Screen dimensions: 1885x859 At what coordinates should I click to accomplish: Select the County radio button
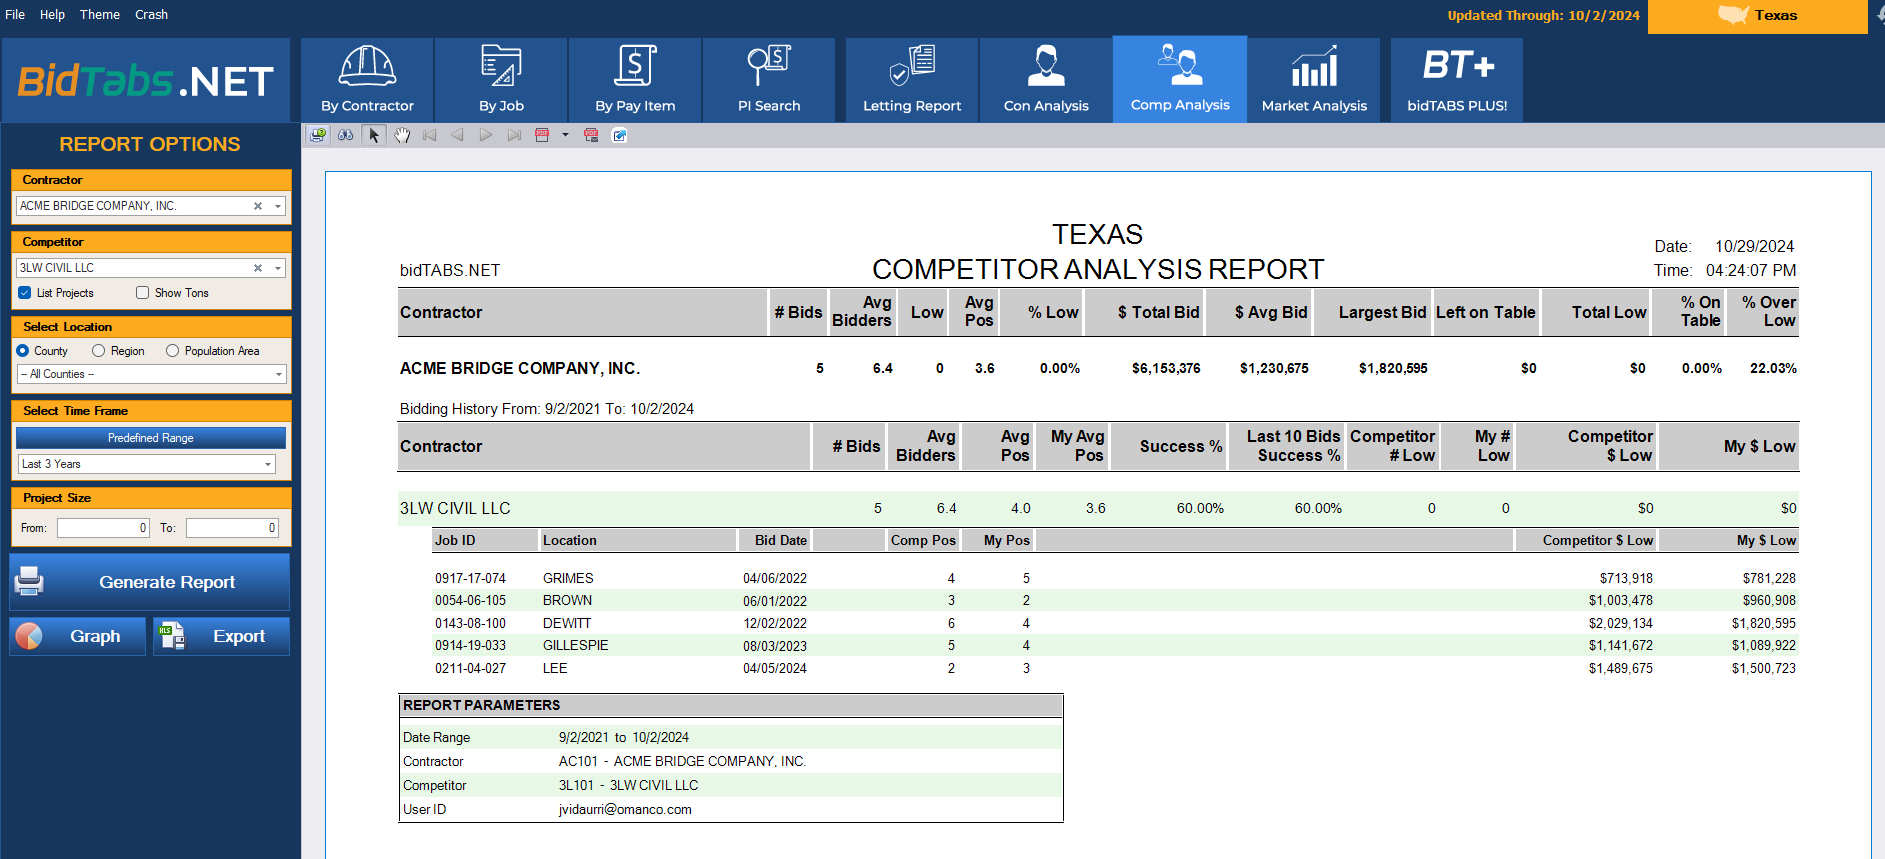point(22,351)
